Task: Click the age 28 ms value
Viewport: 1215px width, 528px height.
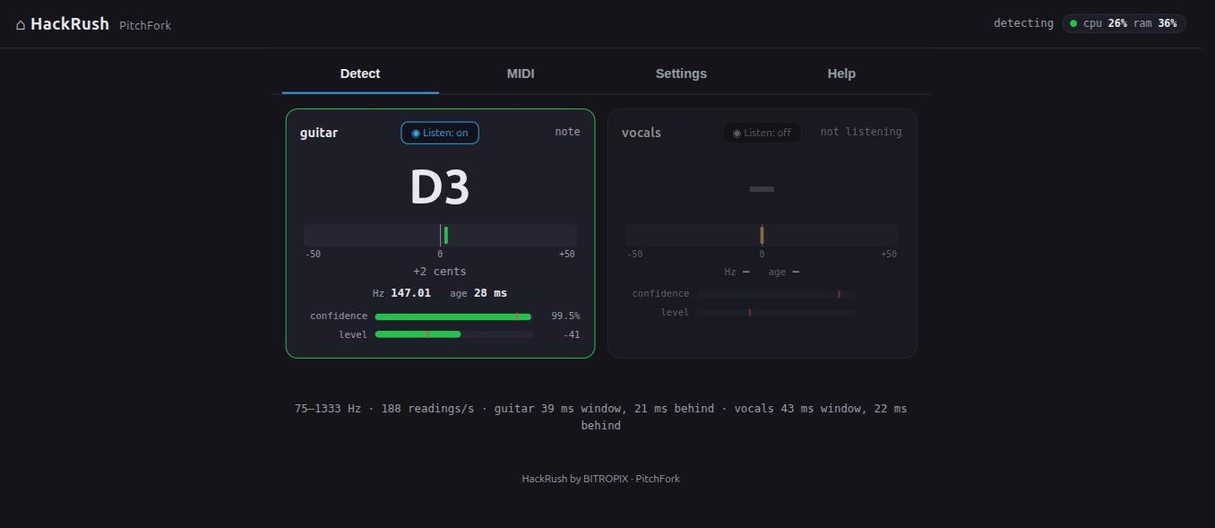Action: click(x=490, y=293)
